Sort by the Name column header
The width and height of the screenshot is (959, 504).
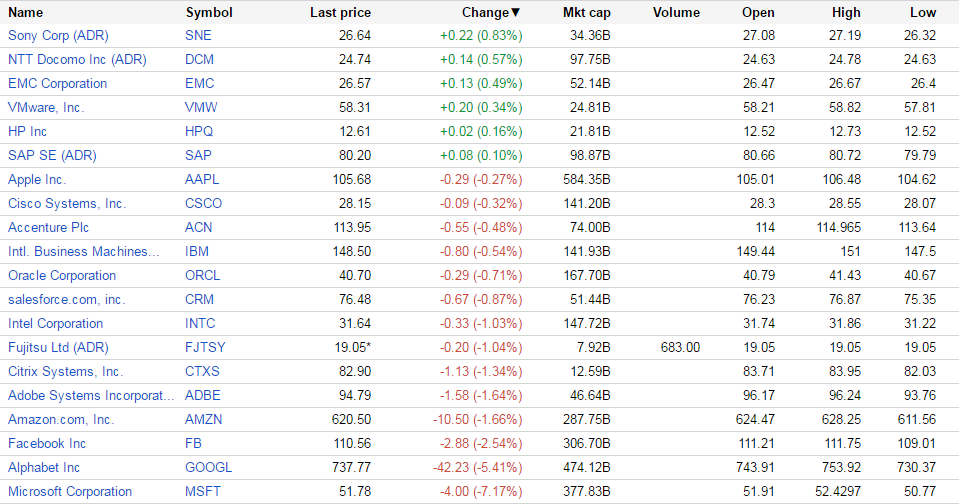(25, 13)
